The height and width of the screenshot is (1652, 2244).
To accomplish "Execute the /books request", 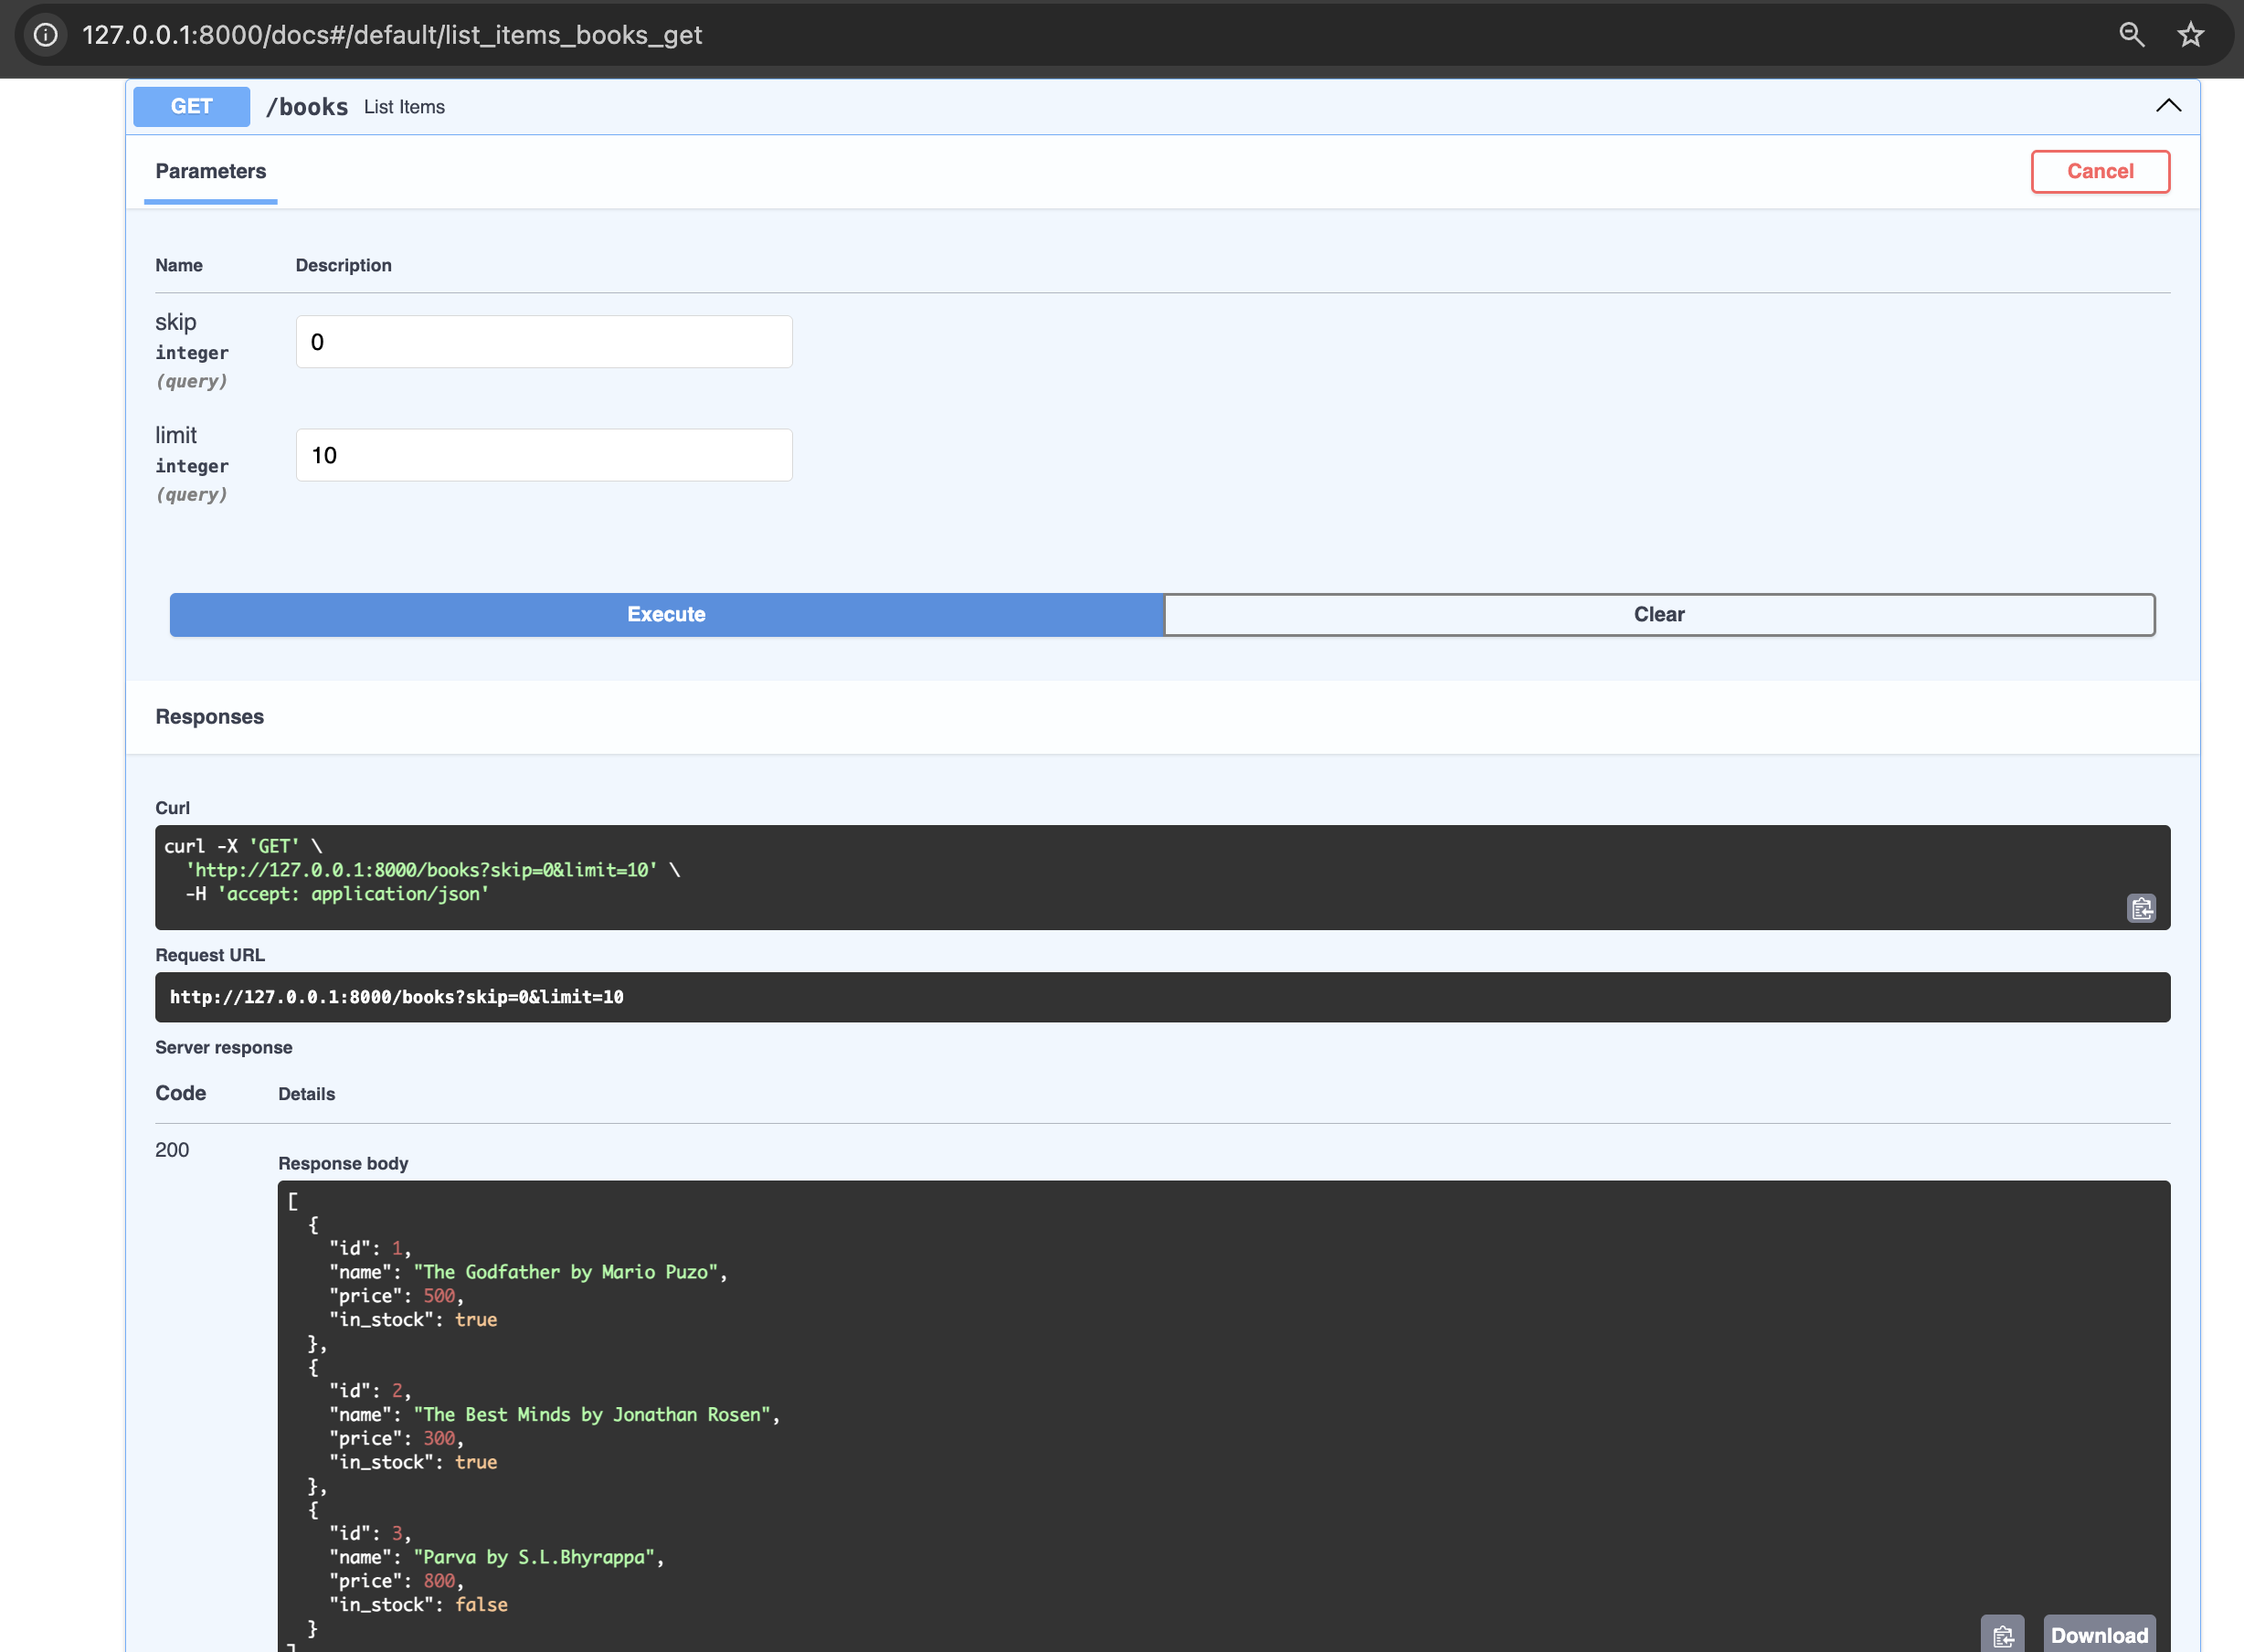I will pos(665,614).
